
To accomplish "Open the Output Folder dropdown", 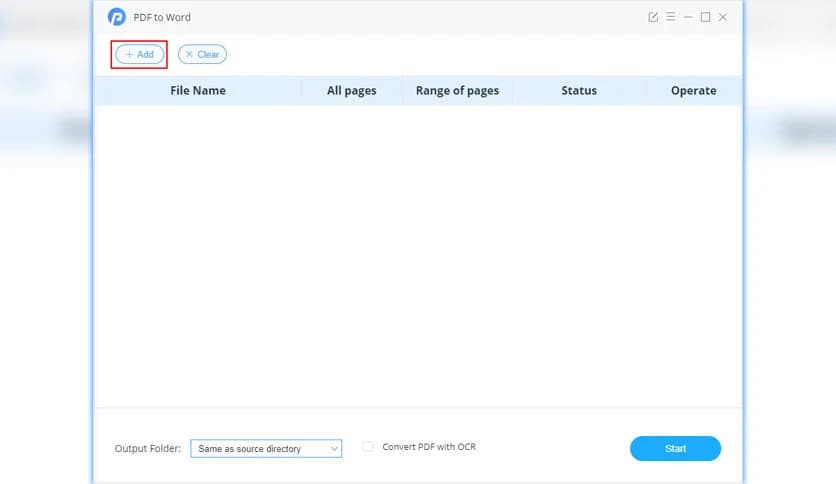I will coord(266,449).
